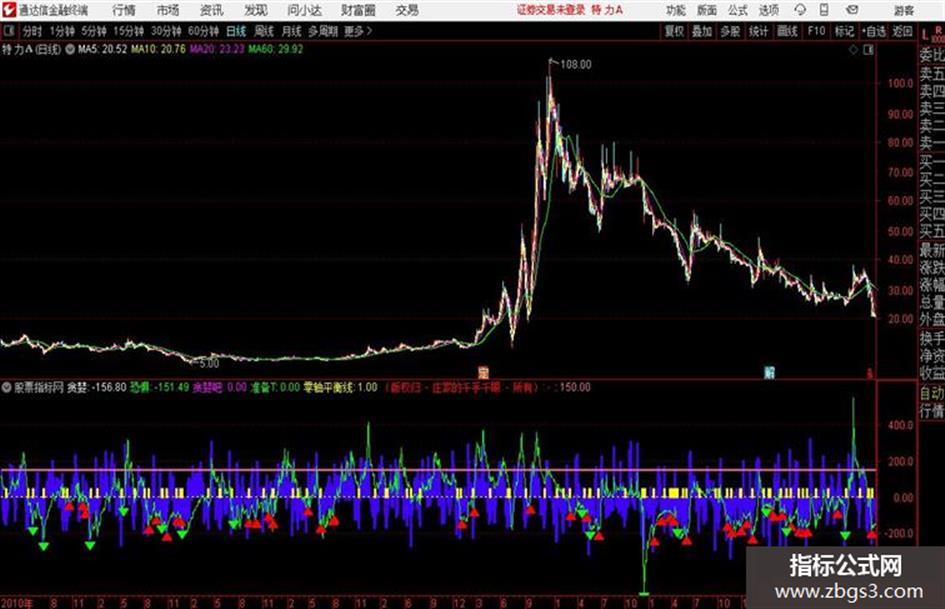
Task: Click the diamond icon at the chart's top right
Action: (853, 50)
